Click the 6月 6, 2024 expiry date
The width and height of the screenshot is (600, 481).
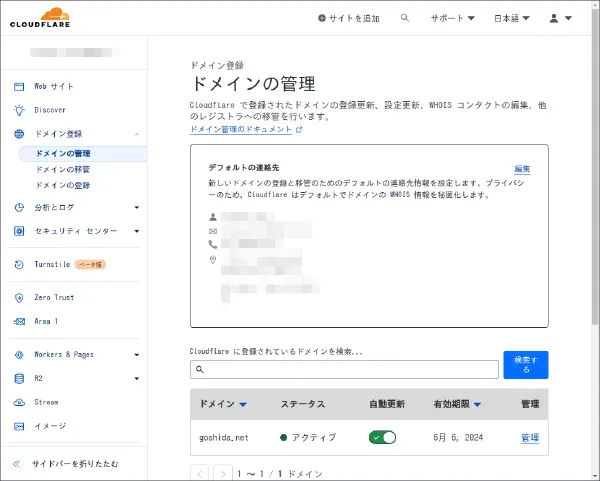pyautogui.click(x=458, y=437)
